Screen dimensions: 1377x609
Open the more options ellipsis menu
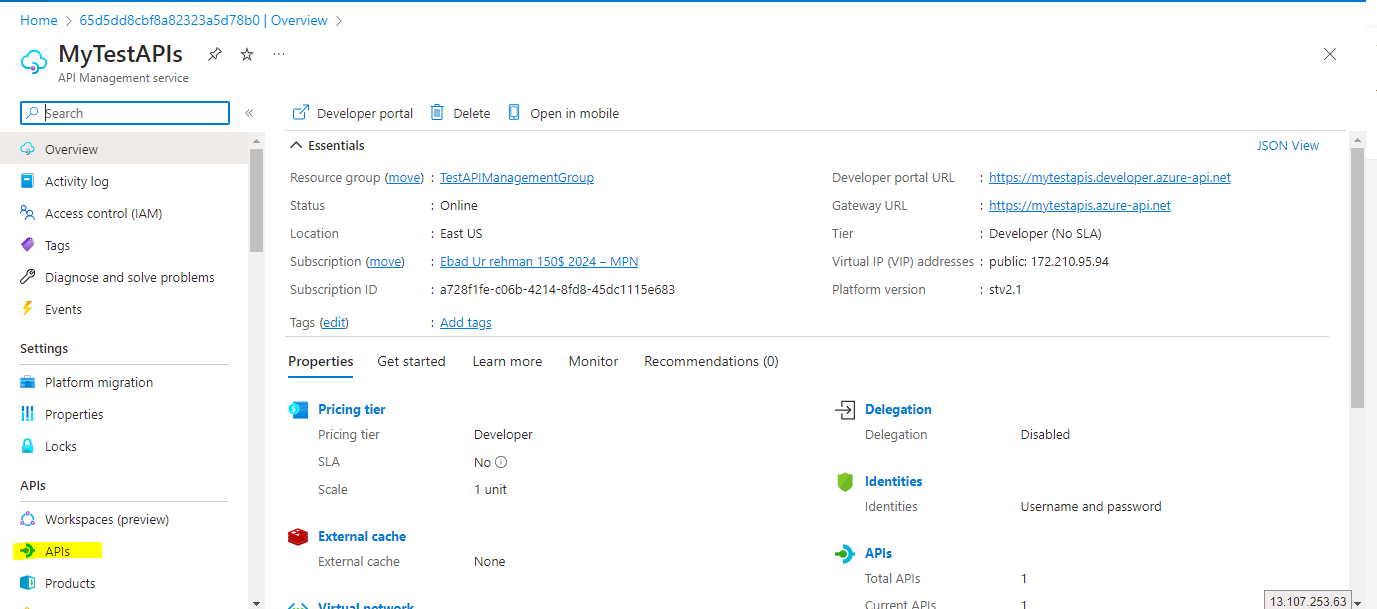[279, 54]
